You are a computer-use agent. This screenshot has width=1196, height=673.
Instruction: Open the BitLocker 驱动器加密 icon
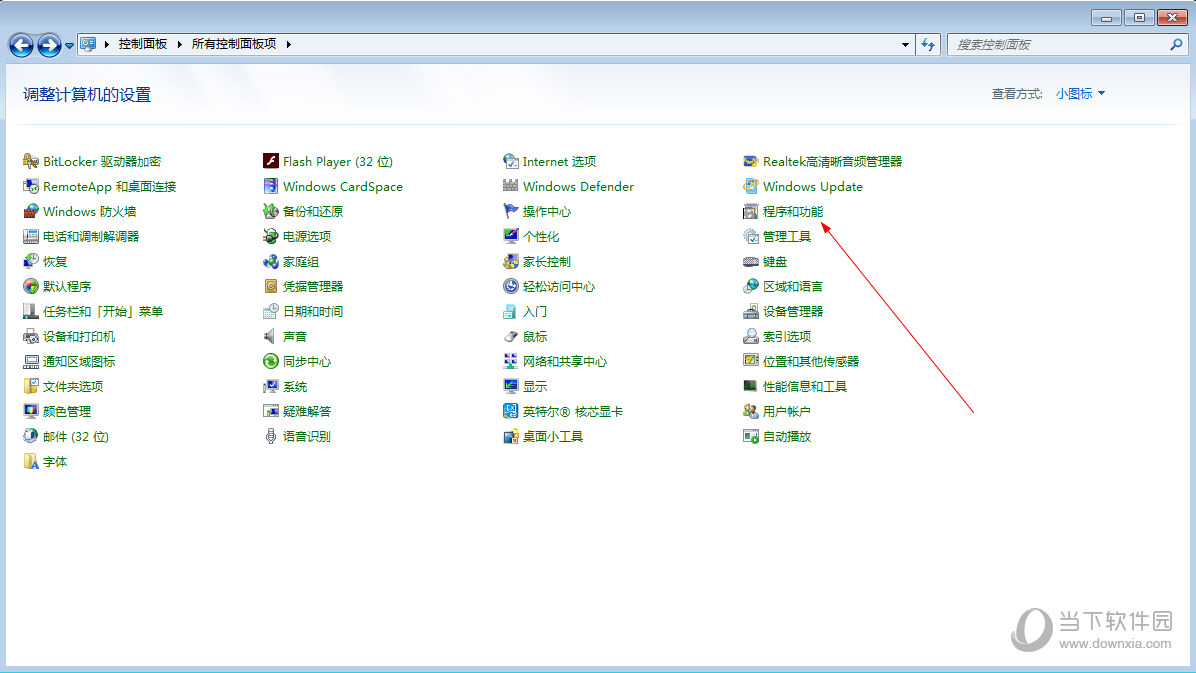point(31,161)
